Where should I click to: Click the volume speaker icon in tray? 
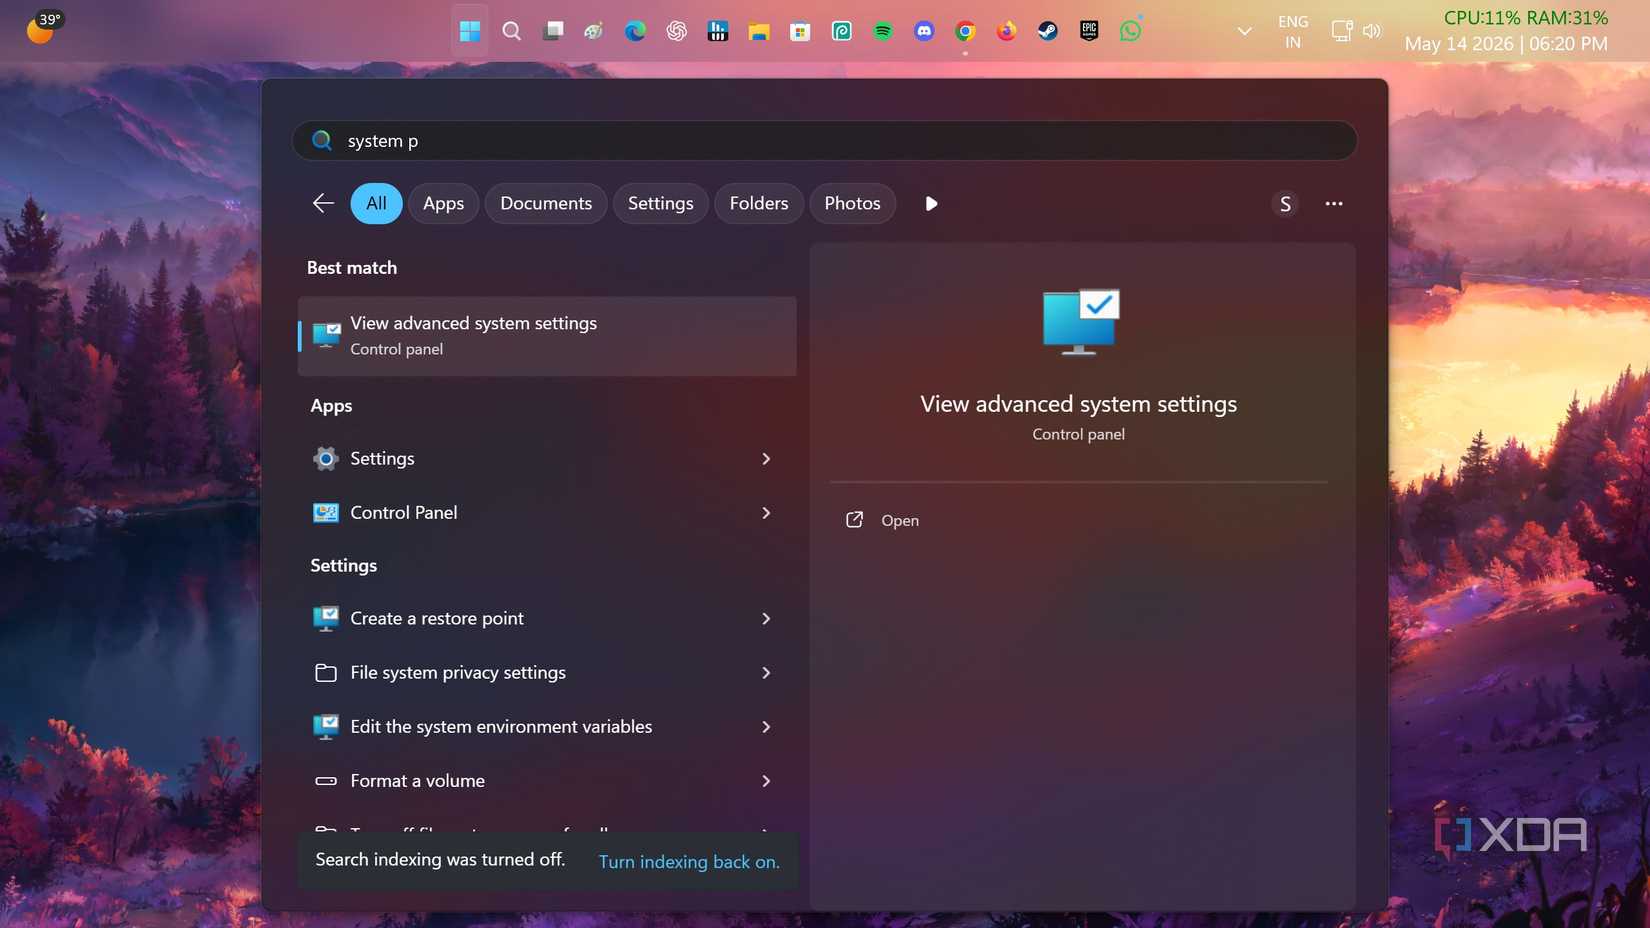point(1372,31)
